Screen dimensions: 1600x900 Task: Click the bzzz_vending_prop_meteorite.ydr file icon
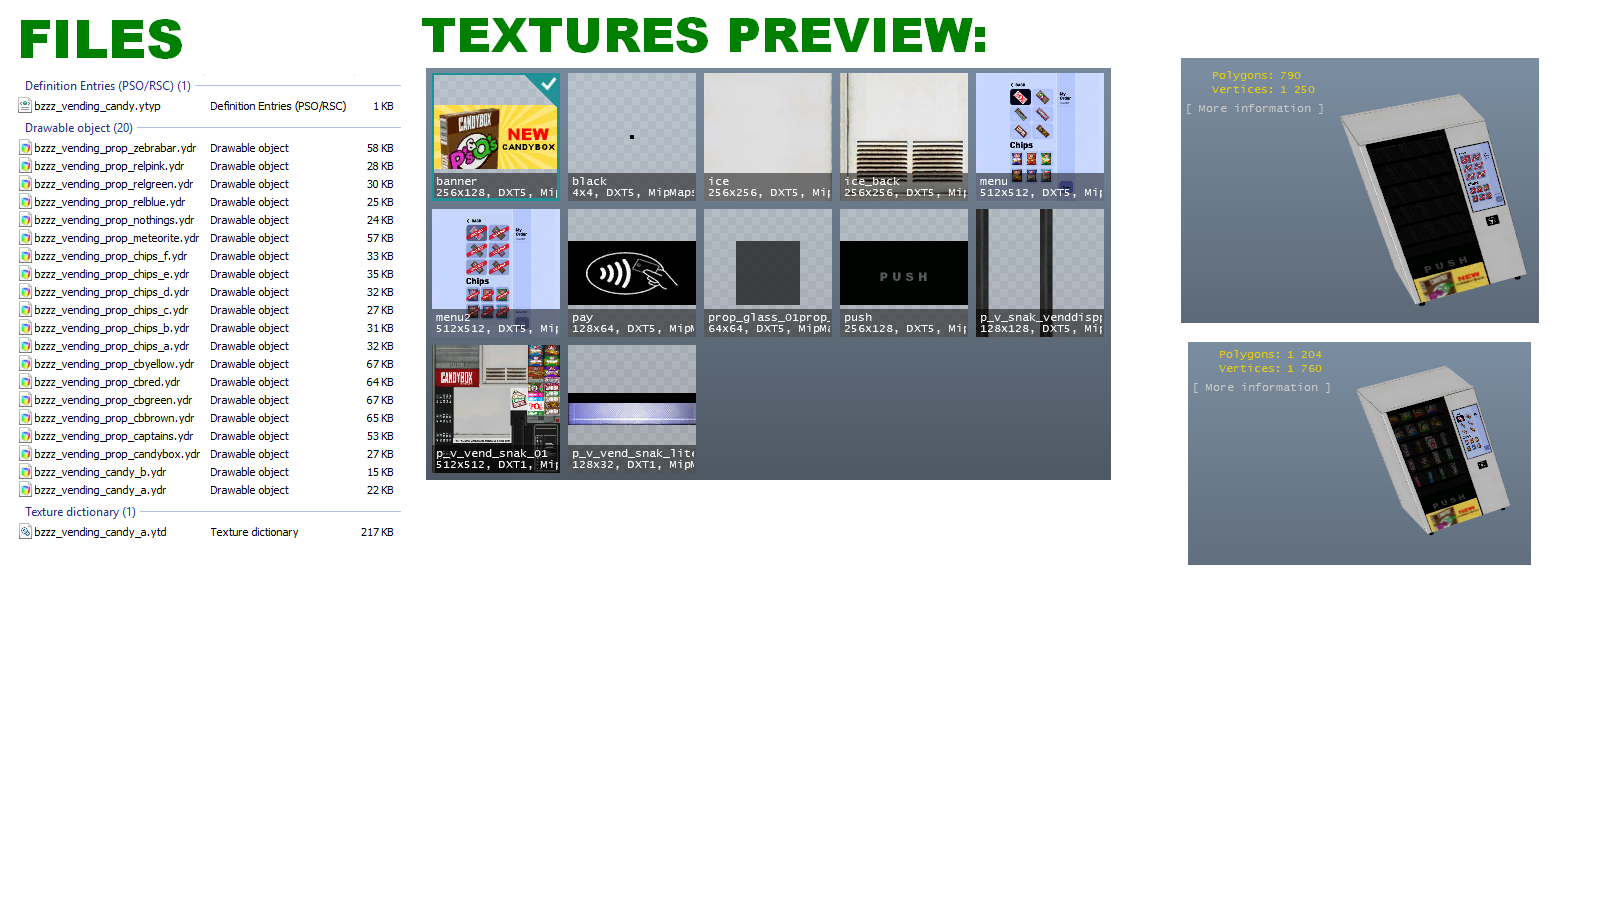[x=25, y=238]
